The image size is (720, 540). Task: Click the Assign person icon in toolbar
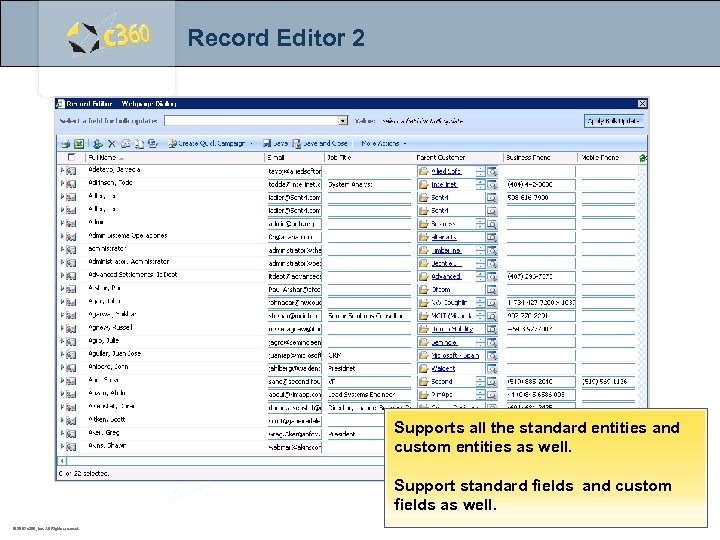tap(97, 144)
